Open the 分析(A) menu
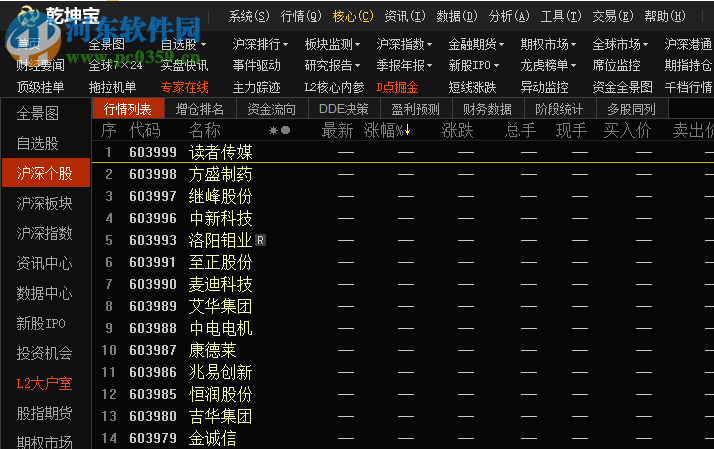The width and height of the screenshot is (714, 449). [509, 16]
